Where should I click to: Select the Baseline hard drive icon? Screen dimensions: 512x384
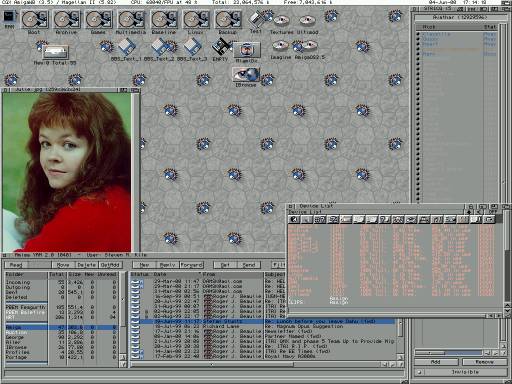(x=163, y=19)
